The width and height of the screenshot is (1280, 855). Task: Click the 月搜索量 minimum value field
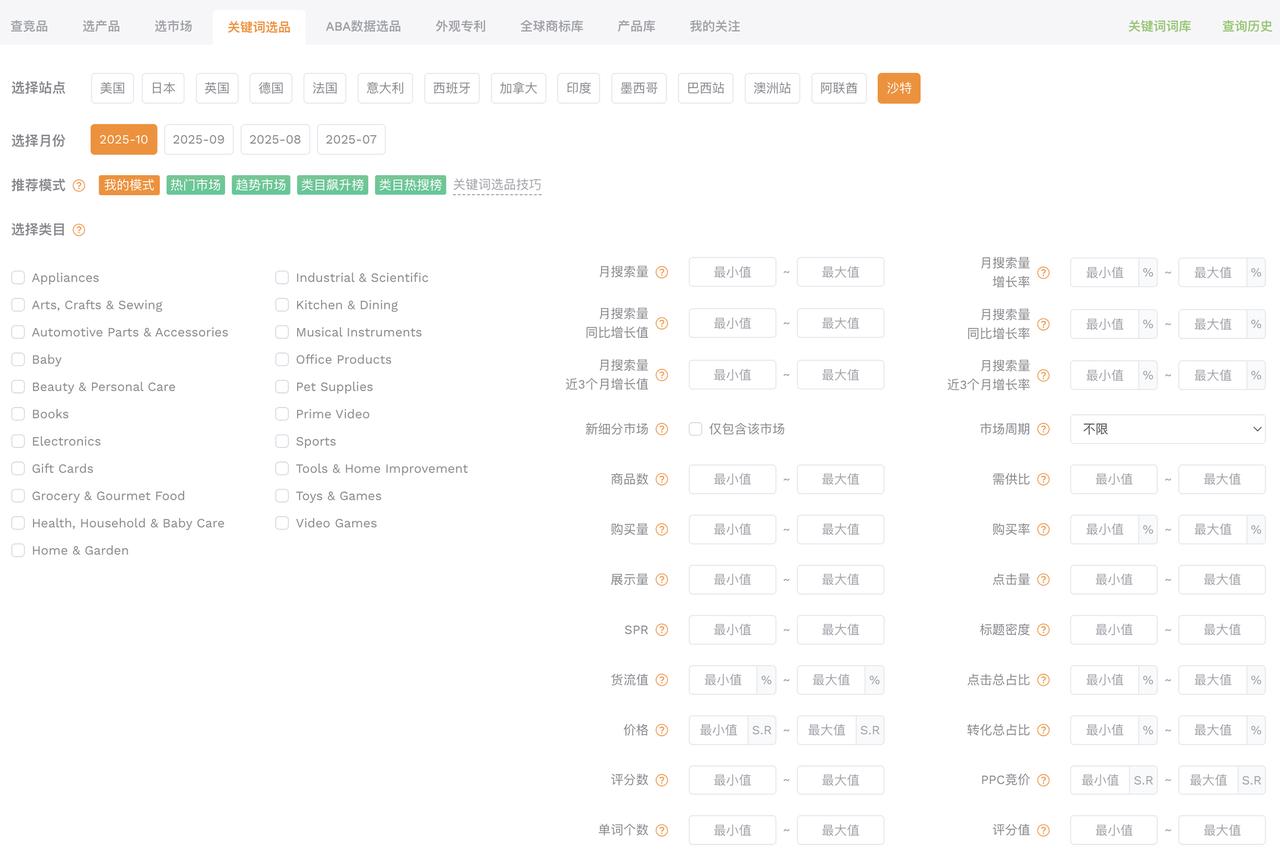click(x=732, y=272)
